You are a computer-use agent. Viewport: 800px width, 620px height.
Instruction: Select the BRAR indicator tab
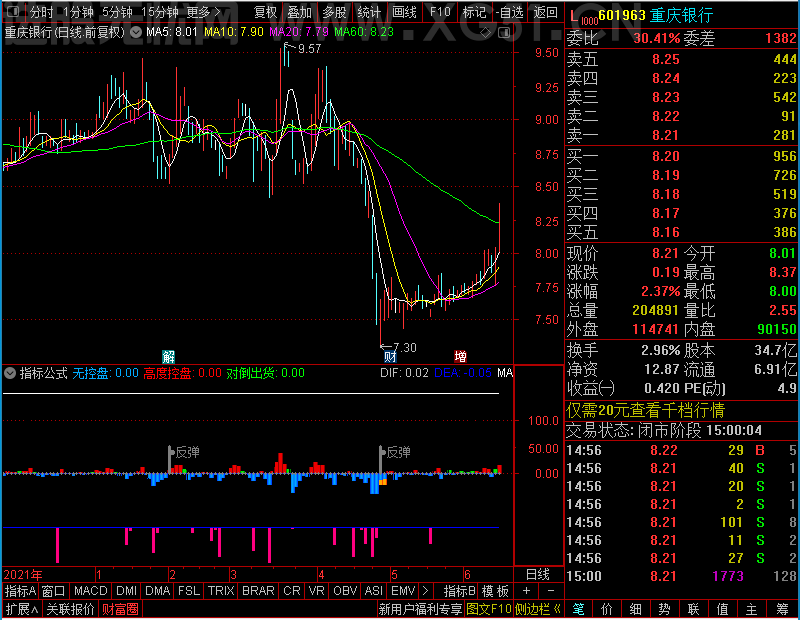pyautogui.click(x=258, y=591)
